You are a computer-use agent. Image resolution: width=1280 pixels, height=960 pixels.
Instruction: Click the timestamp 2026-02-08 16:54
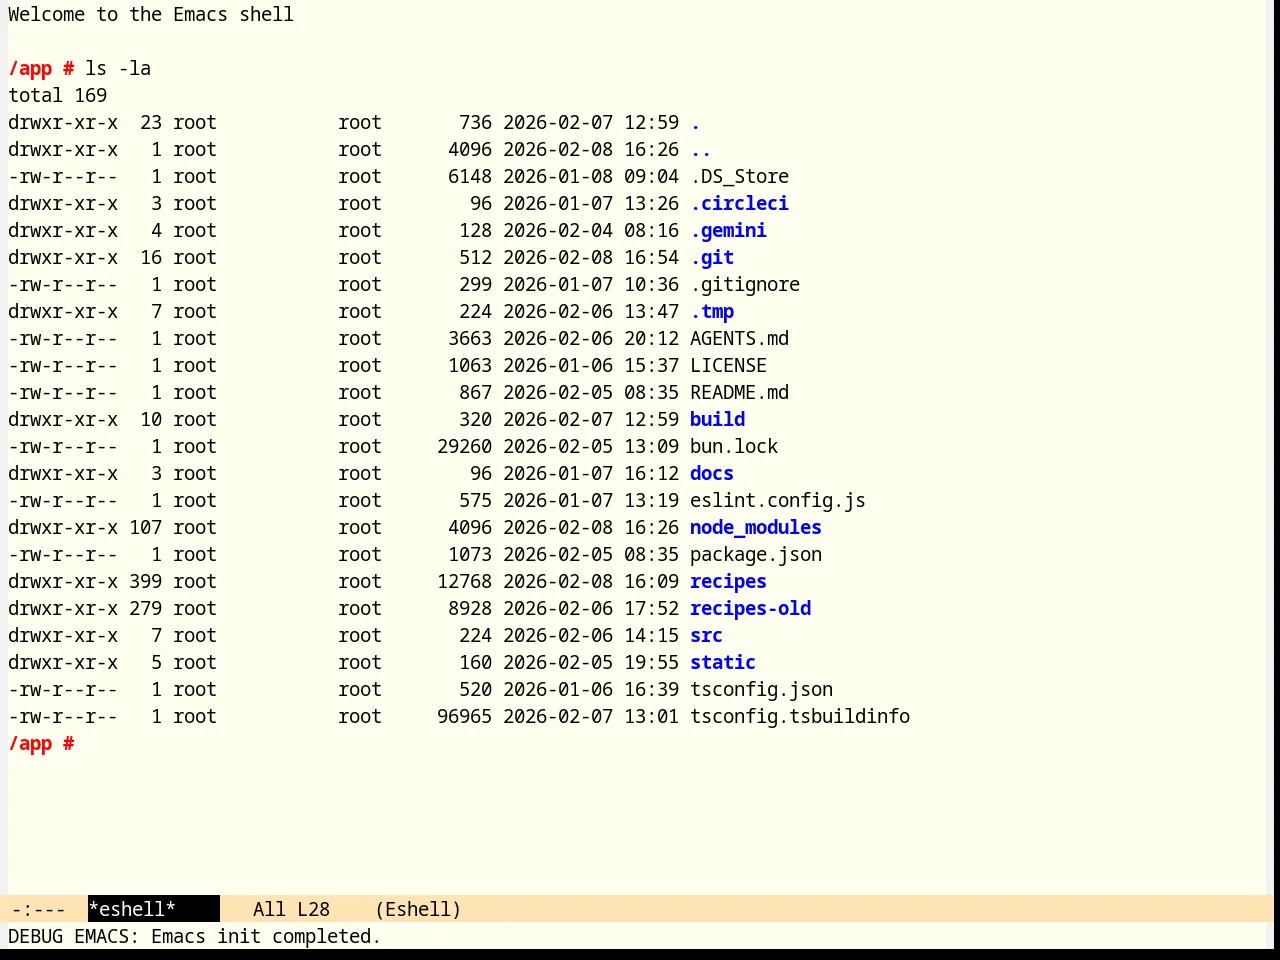pyautogui.click(x=591, y=258)
